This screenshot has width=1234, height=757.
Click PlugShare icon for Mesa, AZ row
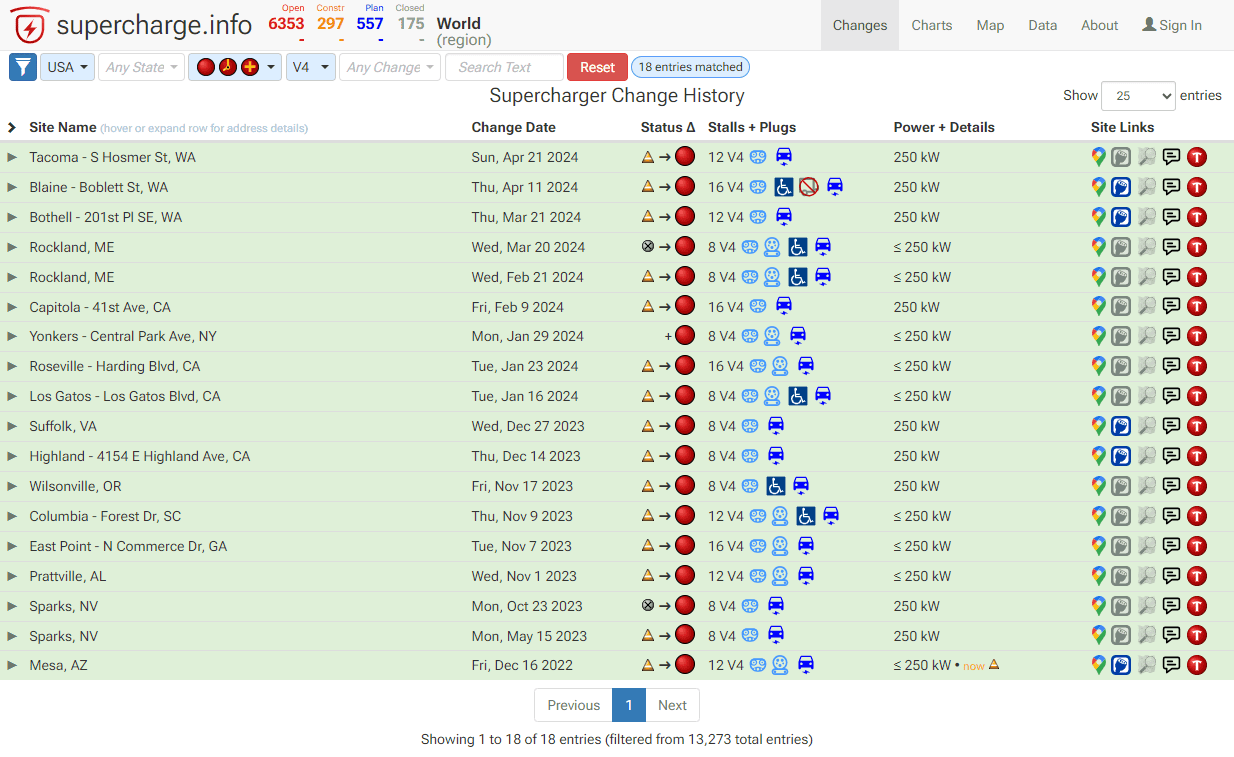1121,665
